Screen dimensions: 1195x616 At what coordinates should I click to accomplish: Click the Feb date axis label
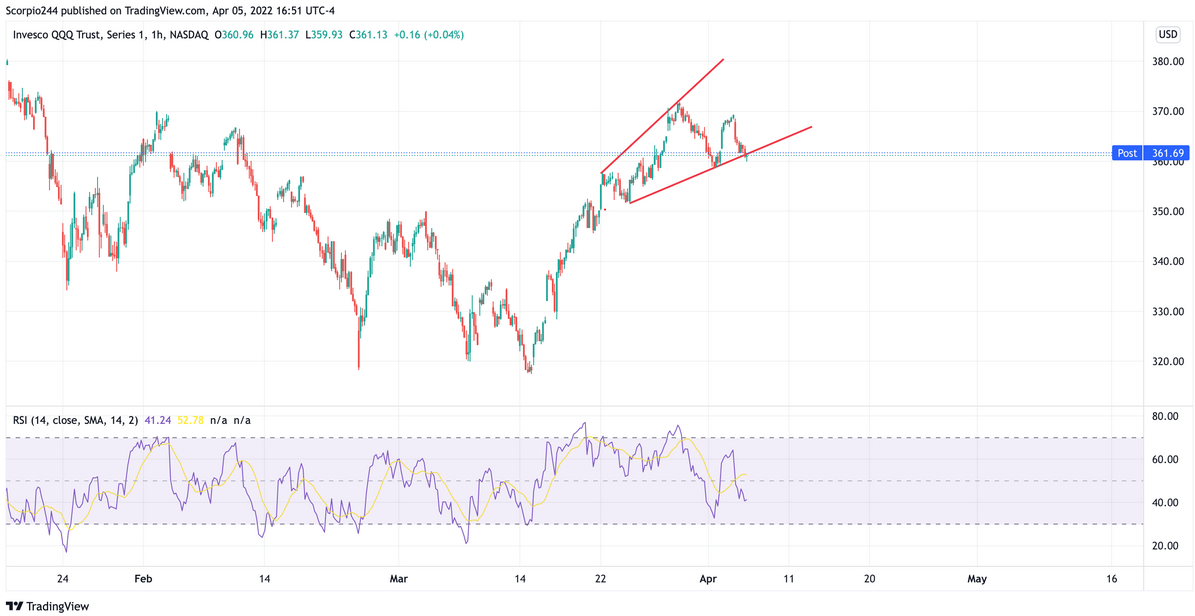pyautogui.click(x=143, y=579)
